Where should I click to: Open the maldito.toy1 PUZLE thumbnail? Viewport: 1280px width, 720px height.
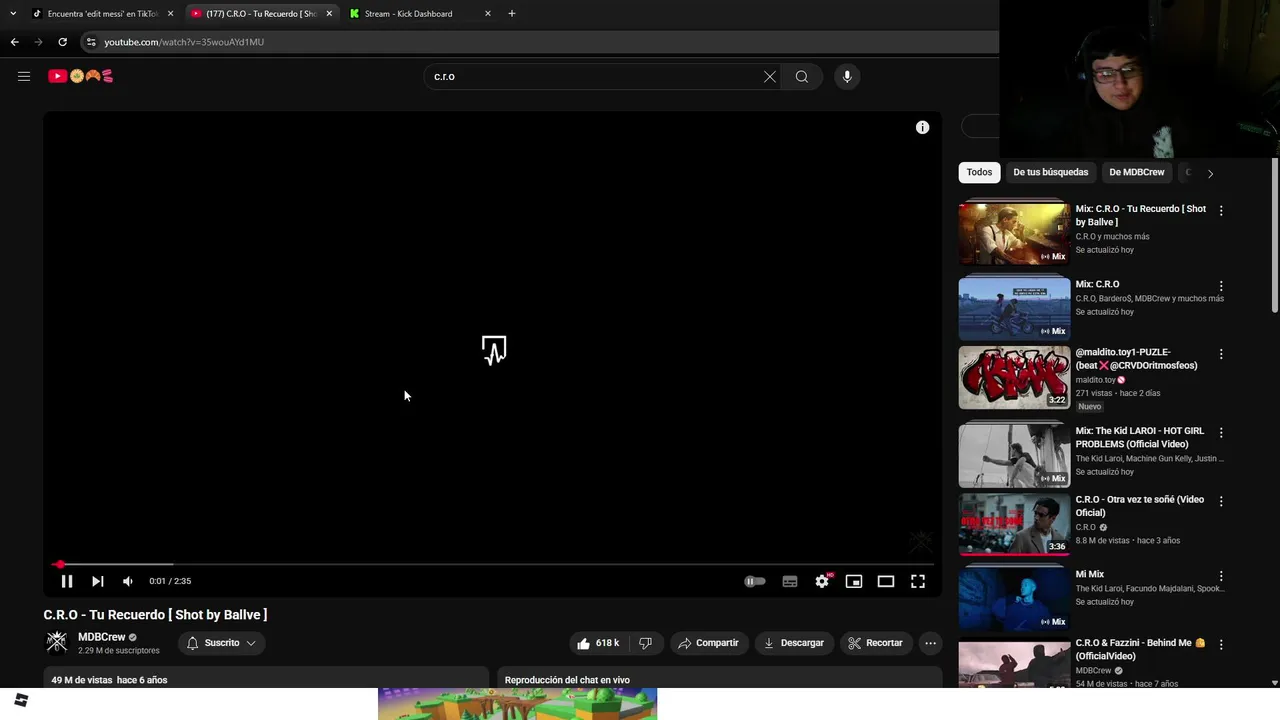coord(1014,378)
